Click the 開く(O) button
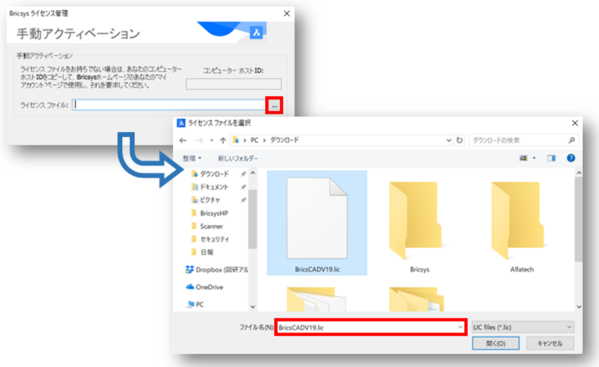The height and width of the screenshot is (367, 599). click(x=496, y=343)
